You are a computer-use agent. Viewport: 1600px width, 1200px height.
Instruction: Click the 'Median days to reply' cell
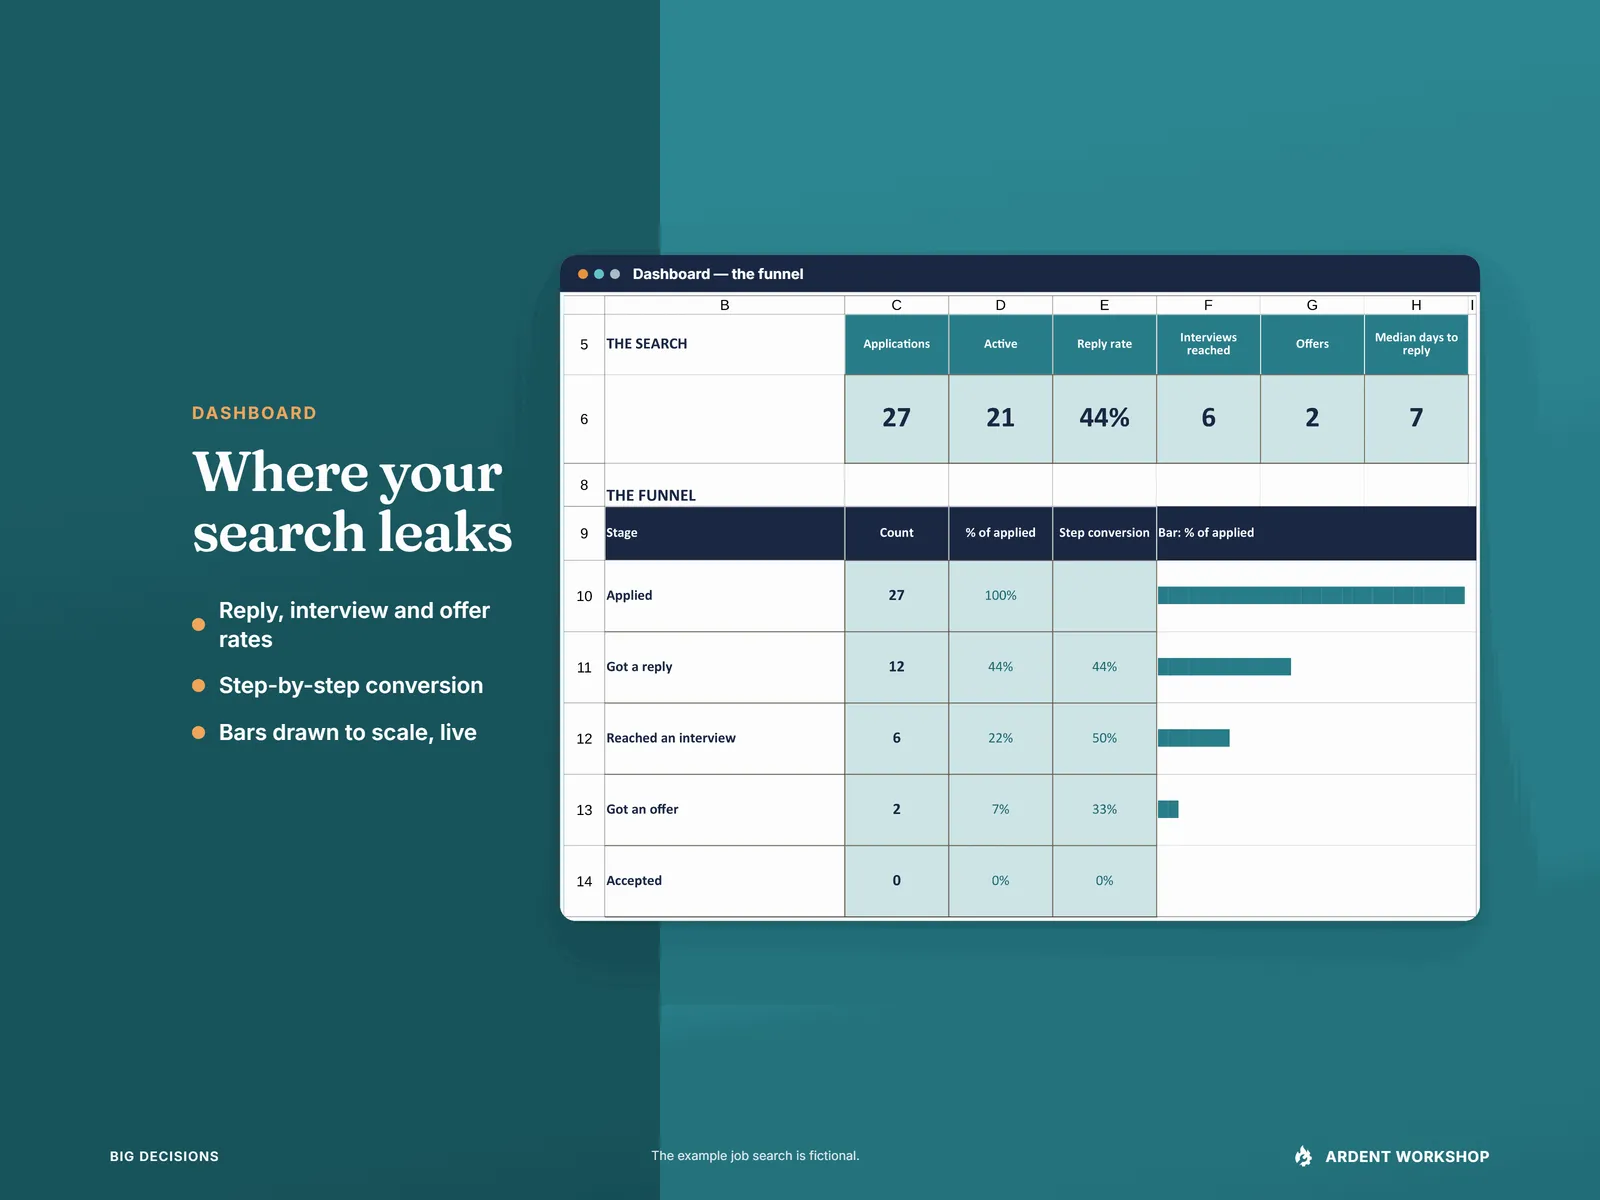[x=1417, y=344]
